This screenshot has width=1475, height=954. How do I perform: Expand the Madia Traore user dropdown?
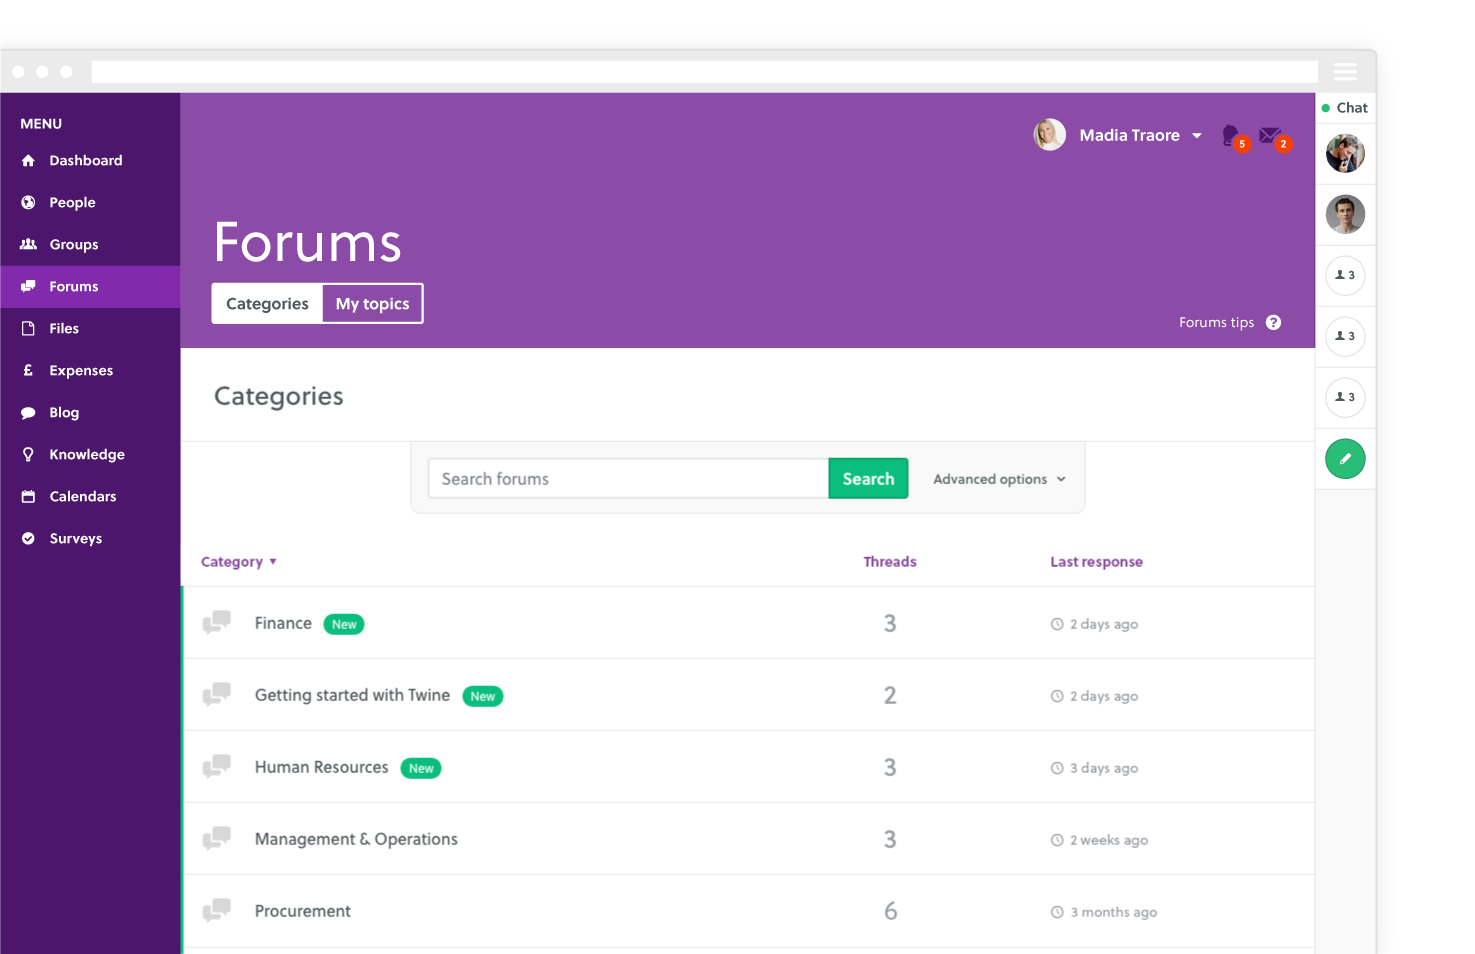click(1196, 136)
